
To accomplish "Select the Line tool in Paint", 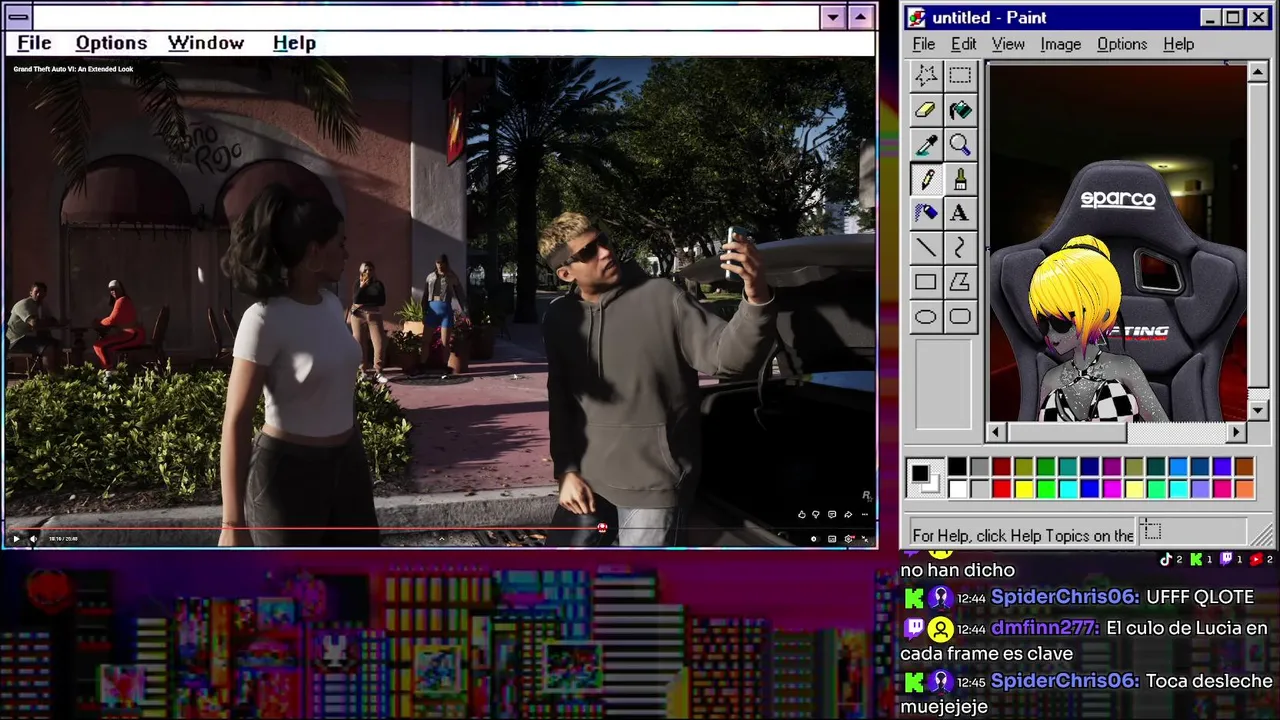I will [x=926, y=247].
